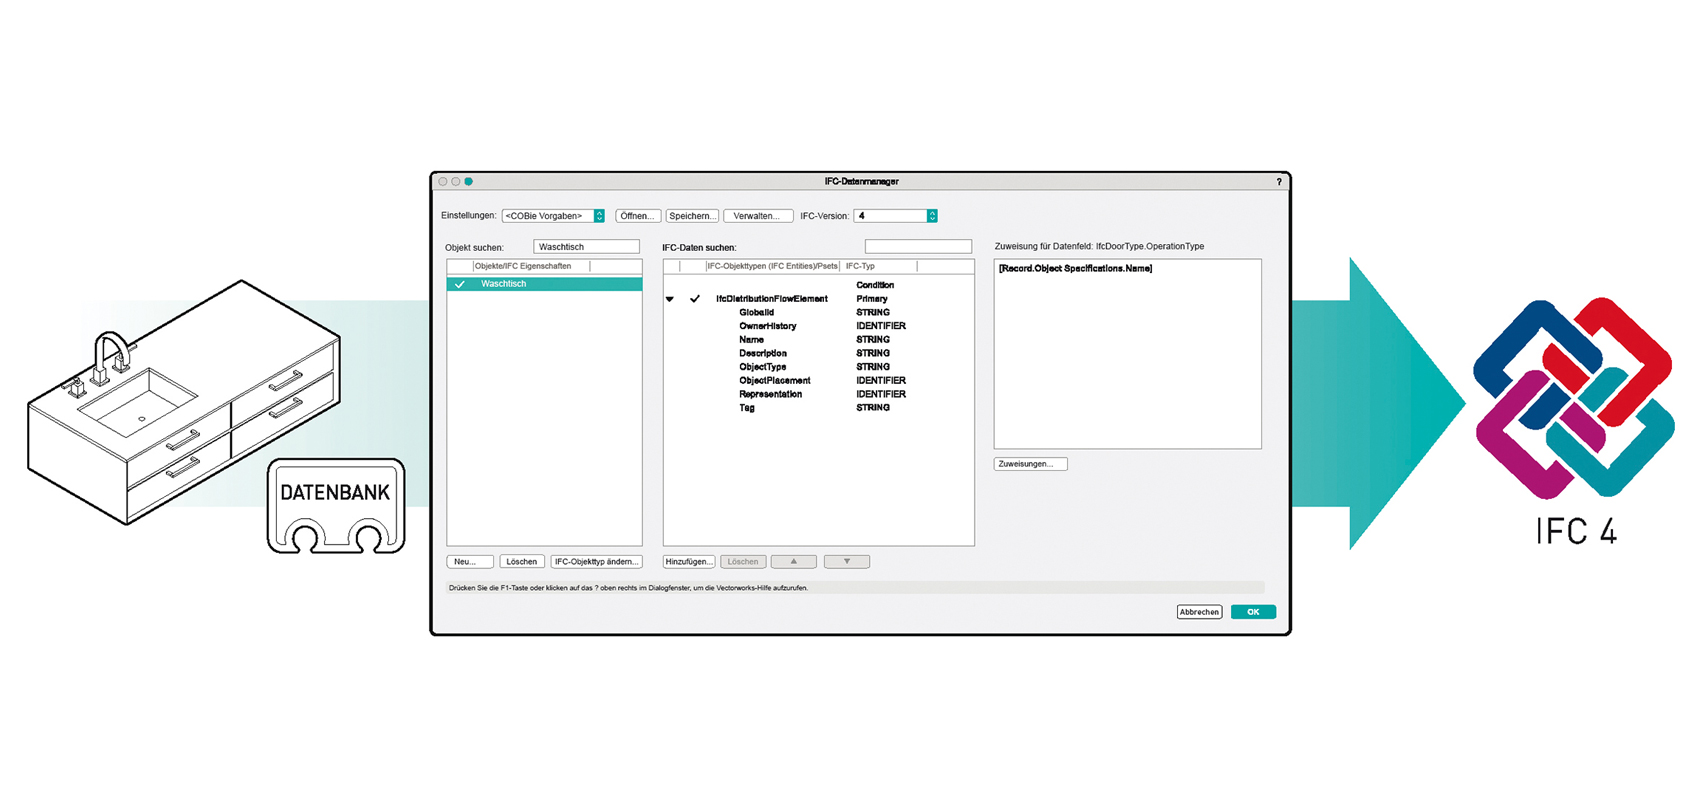Viewport: 1700px width, 800px height.
Task: Select the Description property row
Action: 763,353
